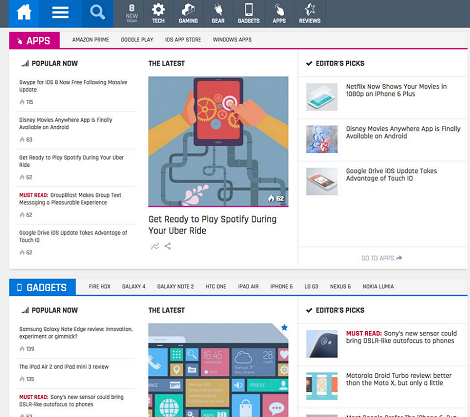Open Google Drive article in Popular Now

click(73, 236)
